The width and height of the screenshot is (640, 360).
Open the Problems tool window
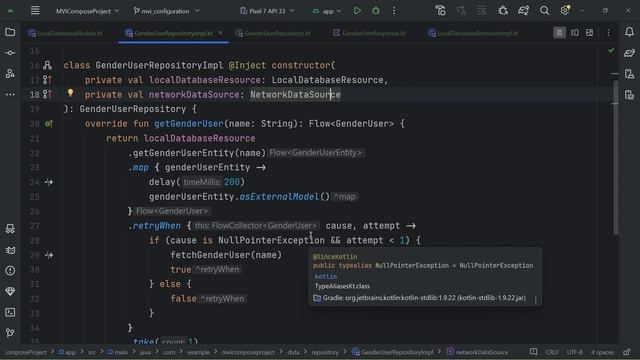tap(10, 271)
